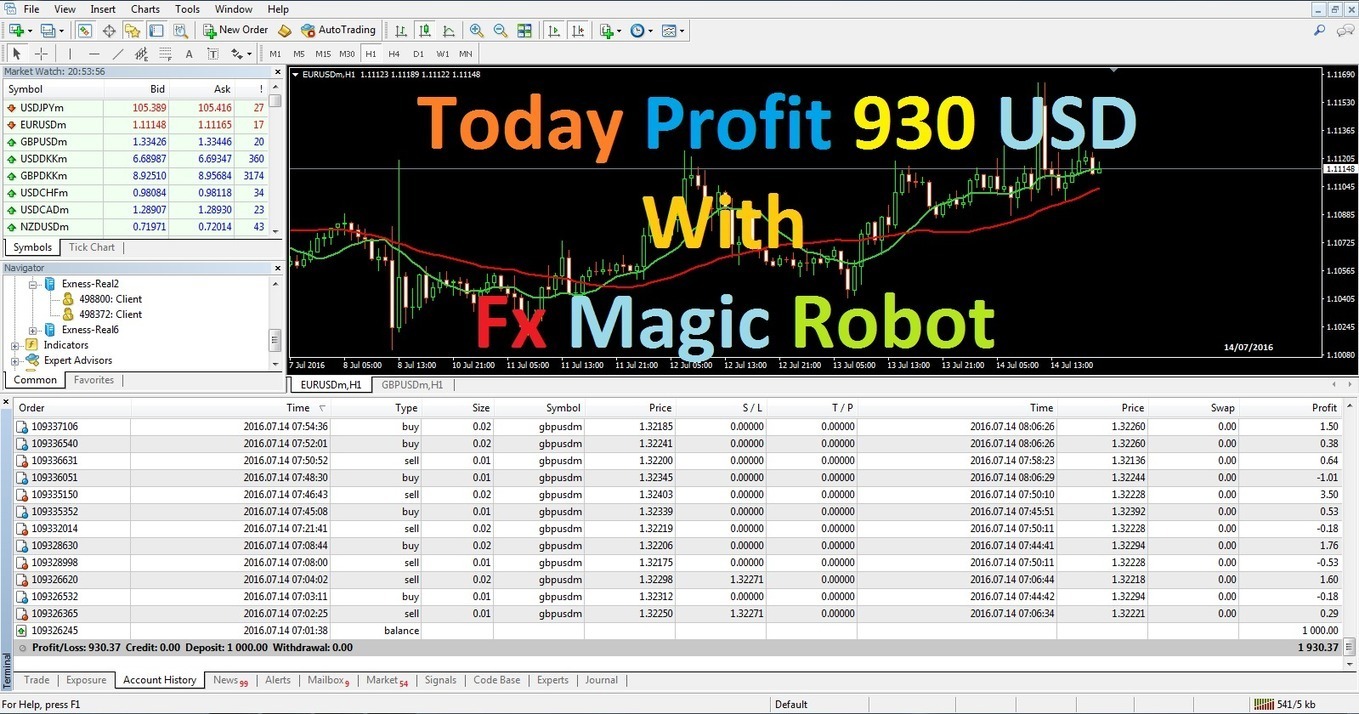Toggle the AutoTrading button

[338, 31]
